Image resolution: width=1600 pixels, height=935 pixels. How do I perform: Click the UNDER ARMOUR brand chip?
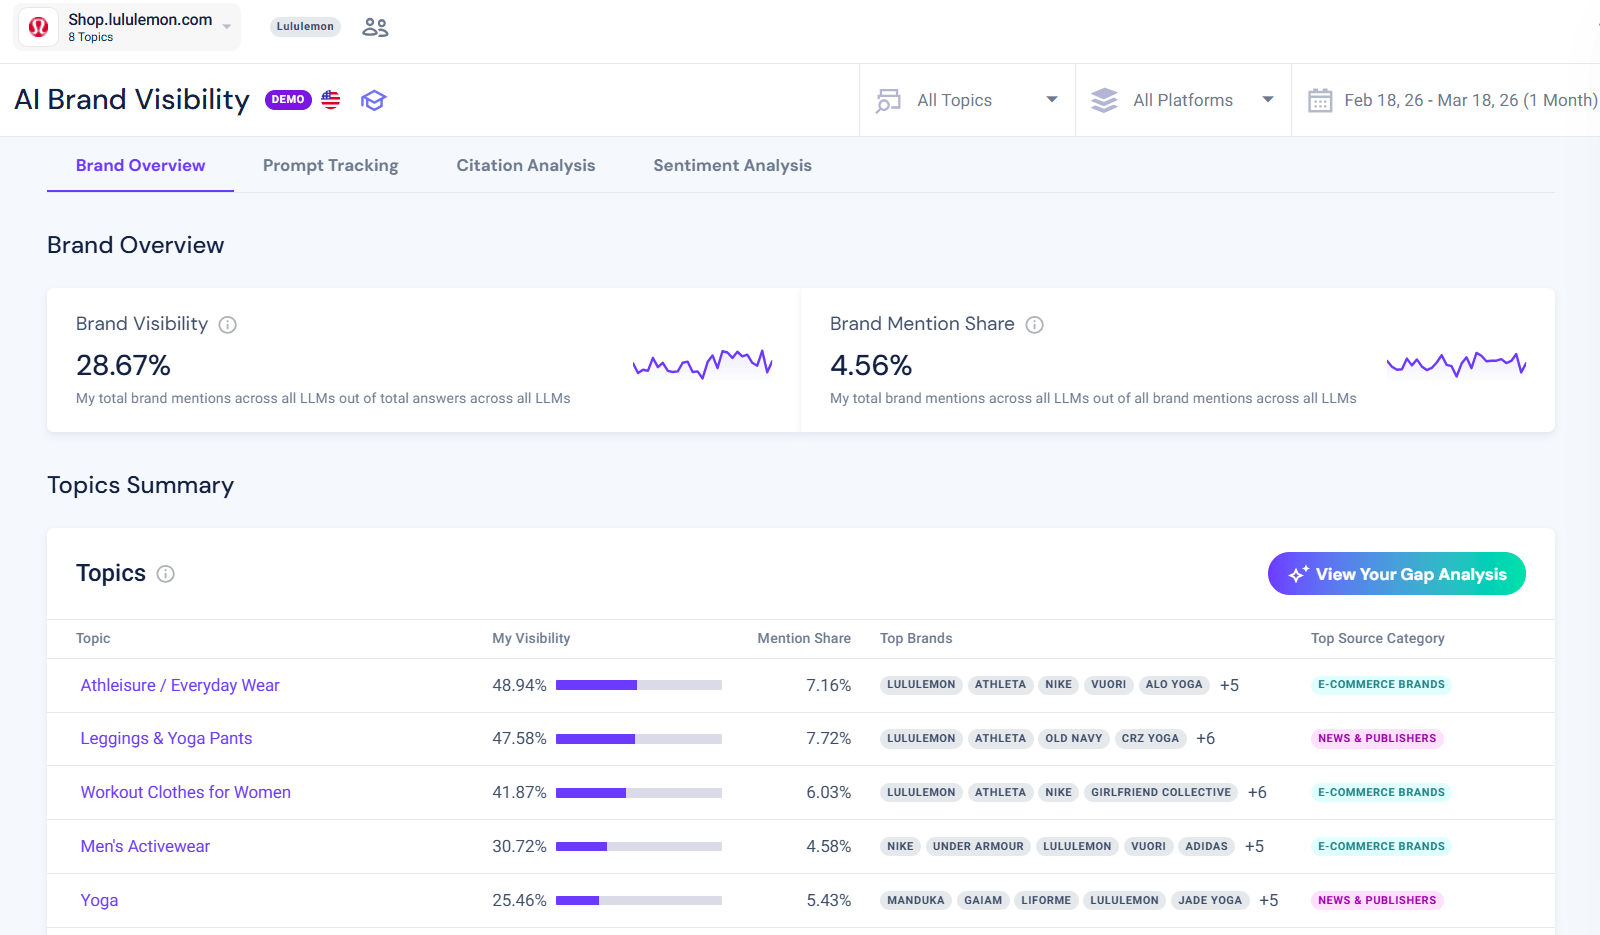pyautogui.click(x=978, y=847)
